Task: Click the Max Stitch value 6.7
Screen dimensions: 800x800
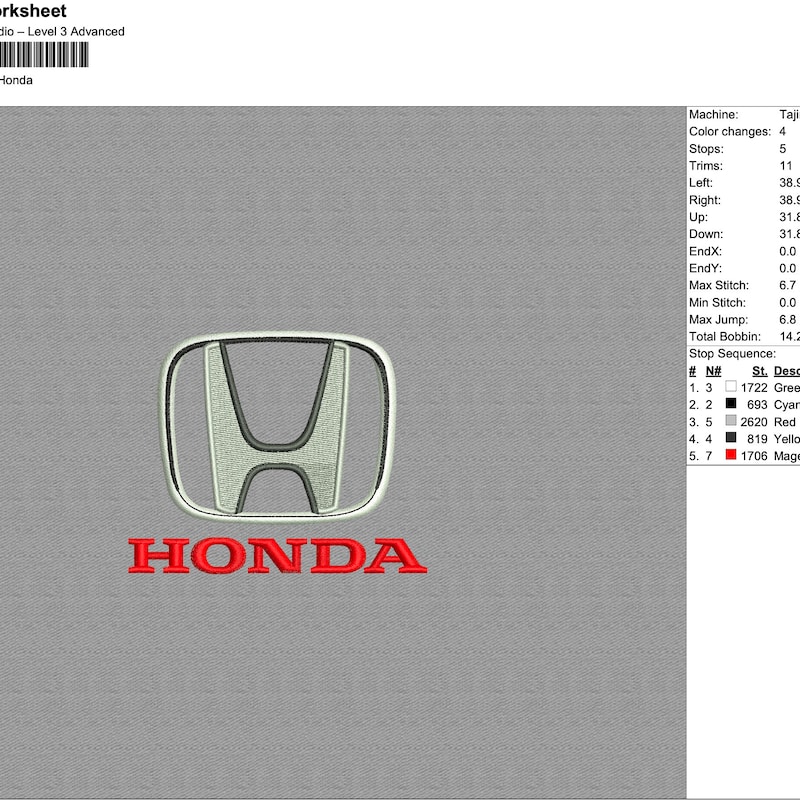Action: click(785, 284)
